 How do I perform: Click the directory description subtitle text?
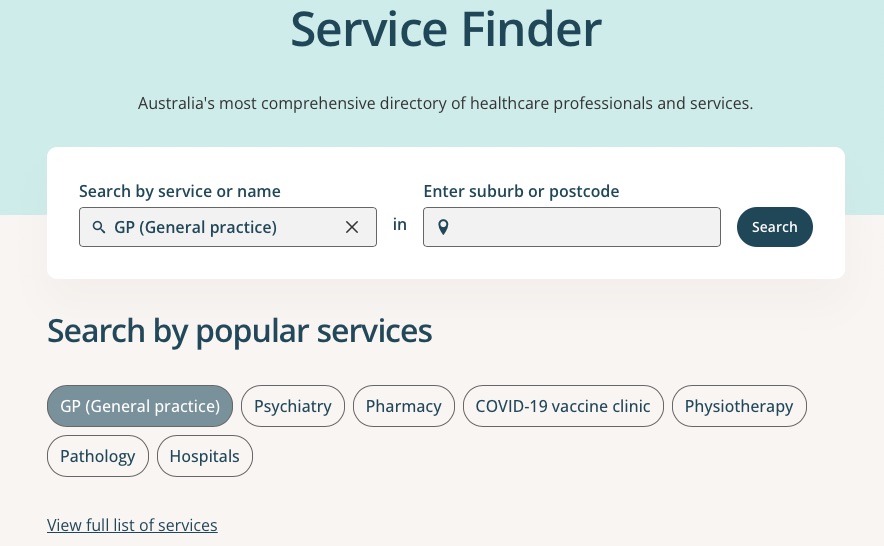point(445,103)
